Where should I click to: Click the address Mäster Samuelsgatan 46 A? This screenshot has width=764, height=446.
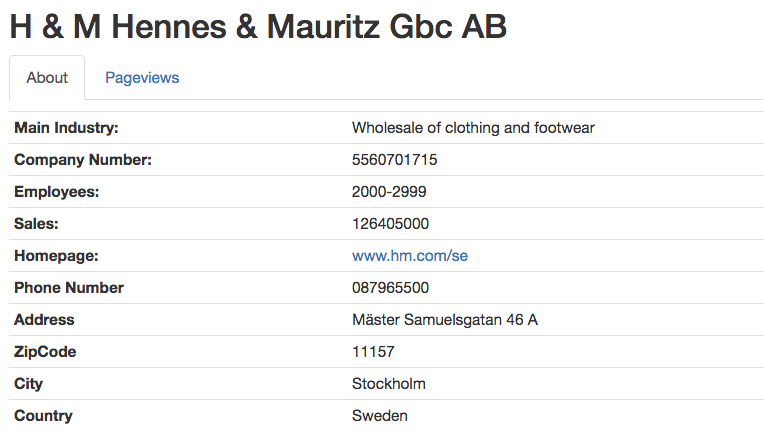445,320
